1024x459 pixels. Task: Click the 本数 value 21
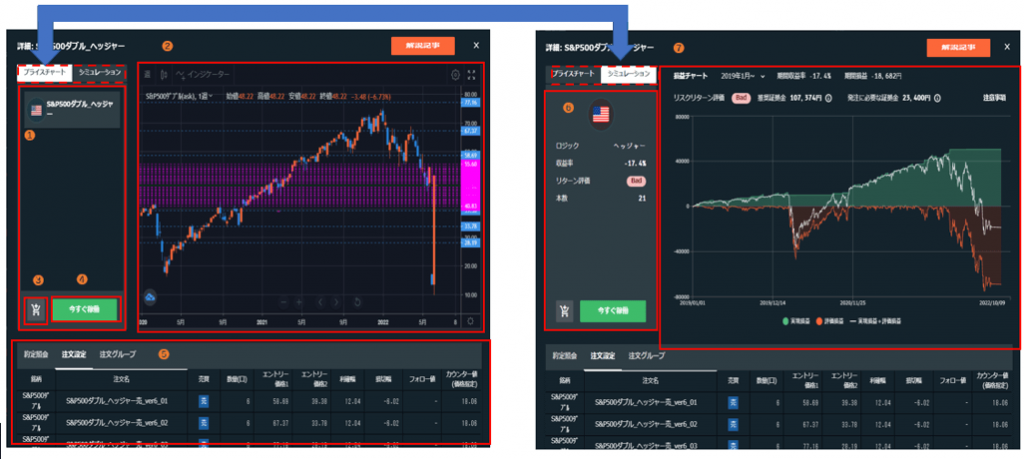tap(641, 197)
